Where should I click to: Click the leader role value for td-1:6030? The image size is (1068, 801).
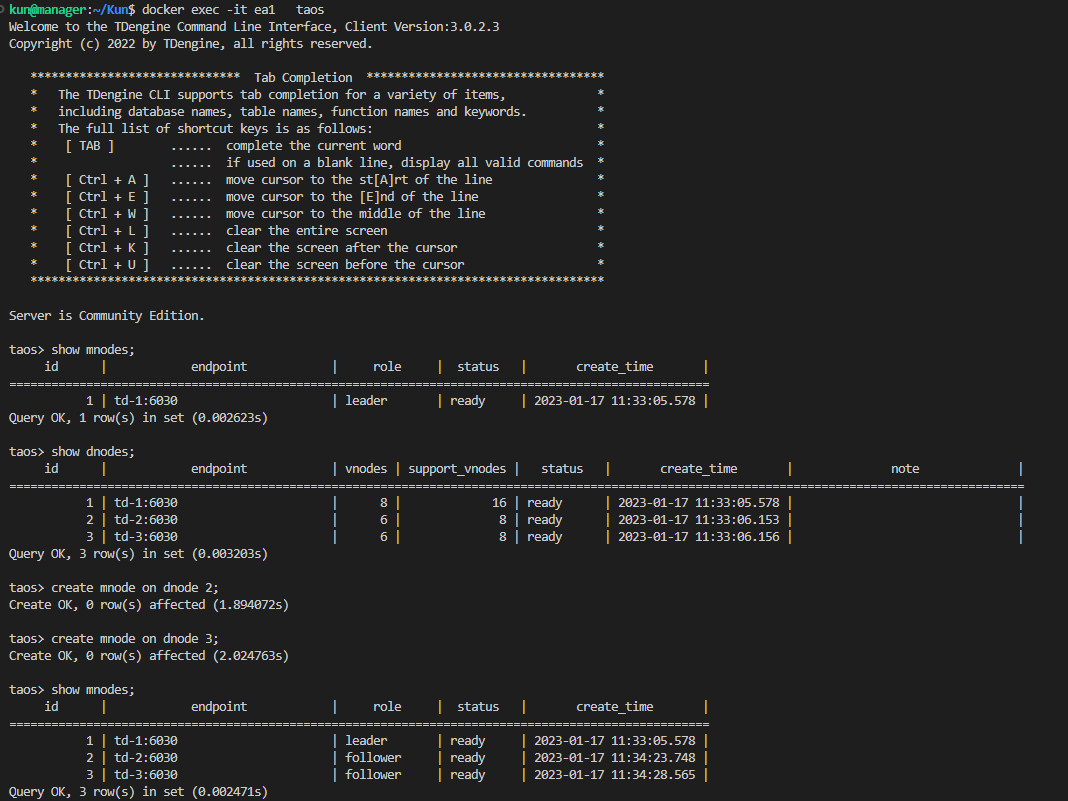pos(366,400)
